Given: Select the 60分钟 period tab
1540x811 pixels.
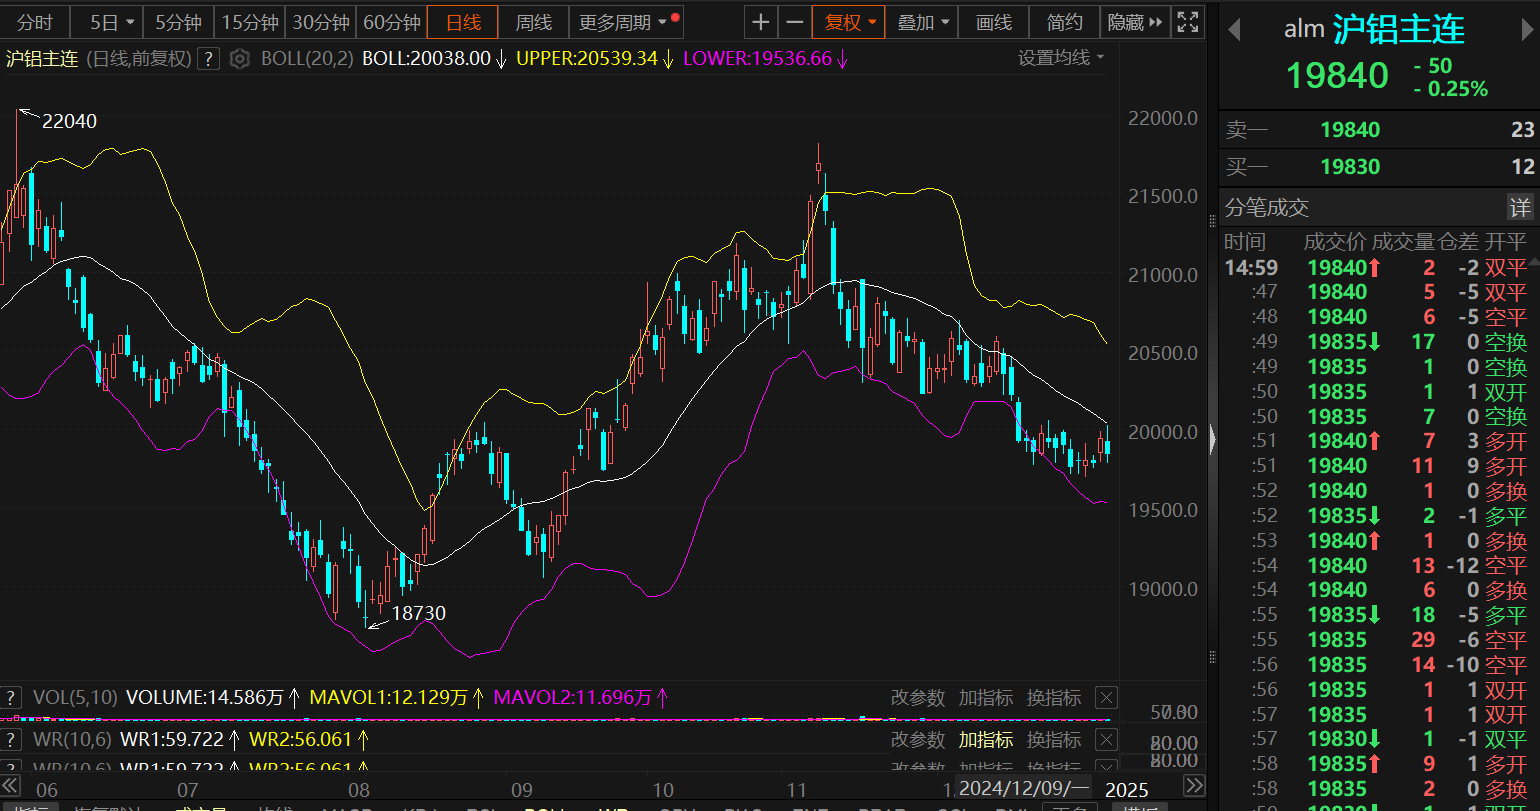Looking at the screenshot, I should point(391,22).
